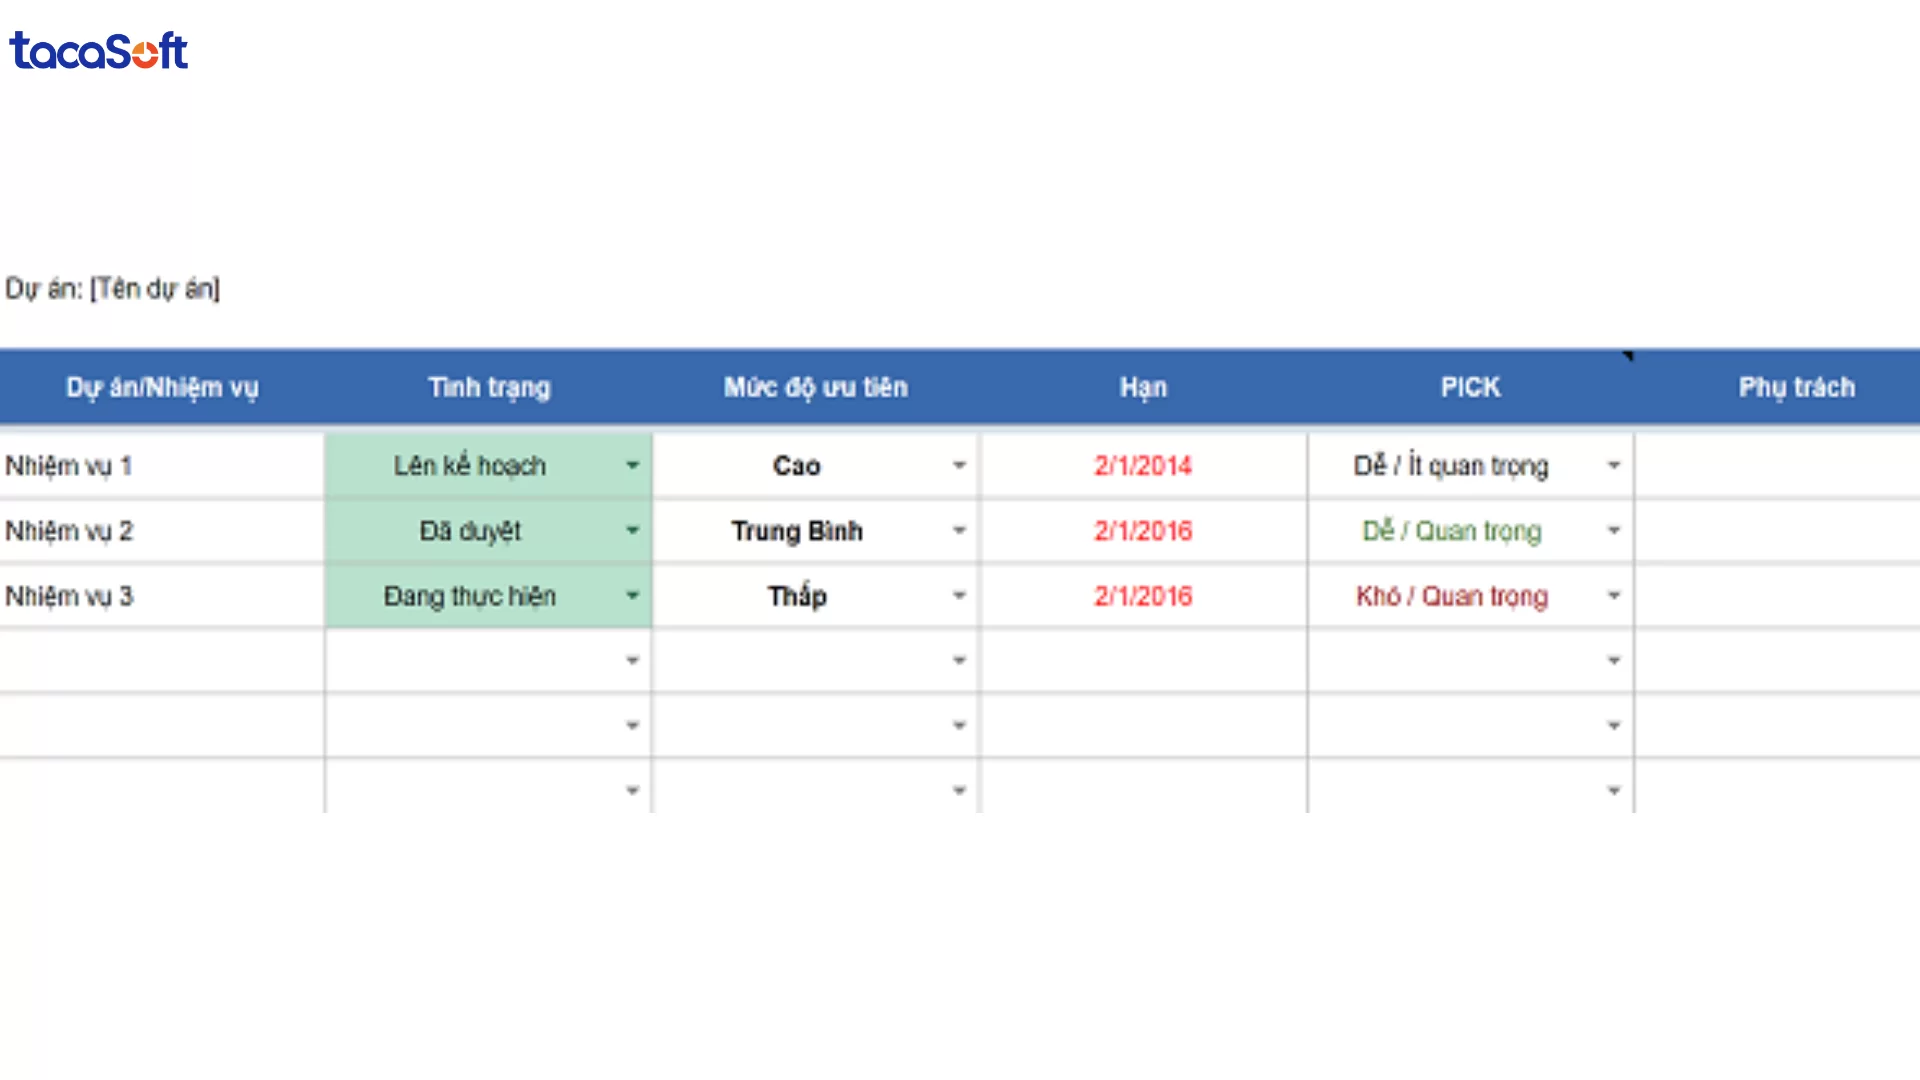Select the 'Phụ trách' column header
The width and height of the screenshot is (1920, 1080).
click(x=1796, y=387)
